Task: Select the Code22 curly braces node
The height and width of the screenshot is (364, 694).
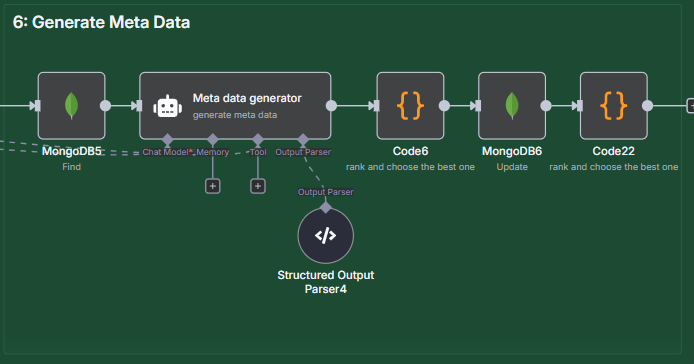Action: pos(613,106)
